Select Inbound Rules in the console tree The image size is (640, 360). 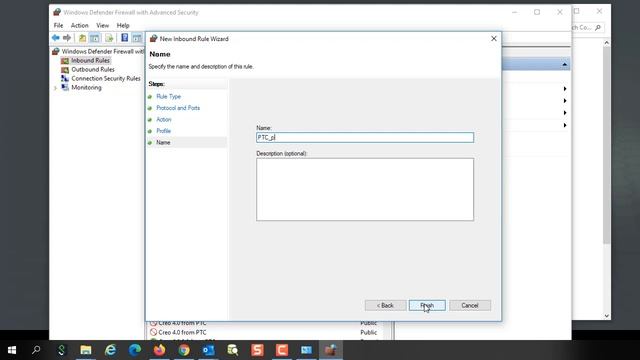pyautogui.click(x=90, y=60)
